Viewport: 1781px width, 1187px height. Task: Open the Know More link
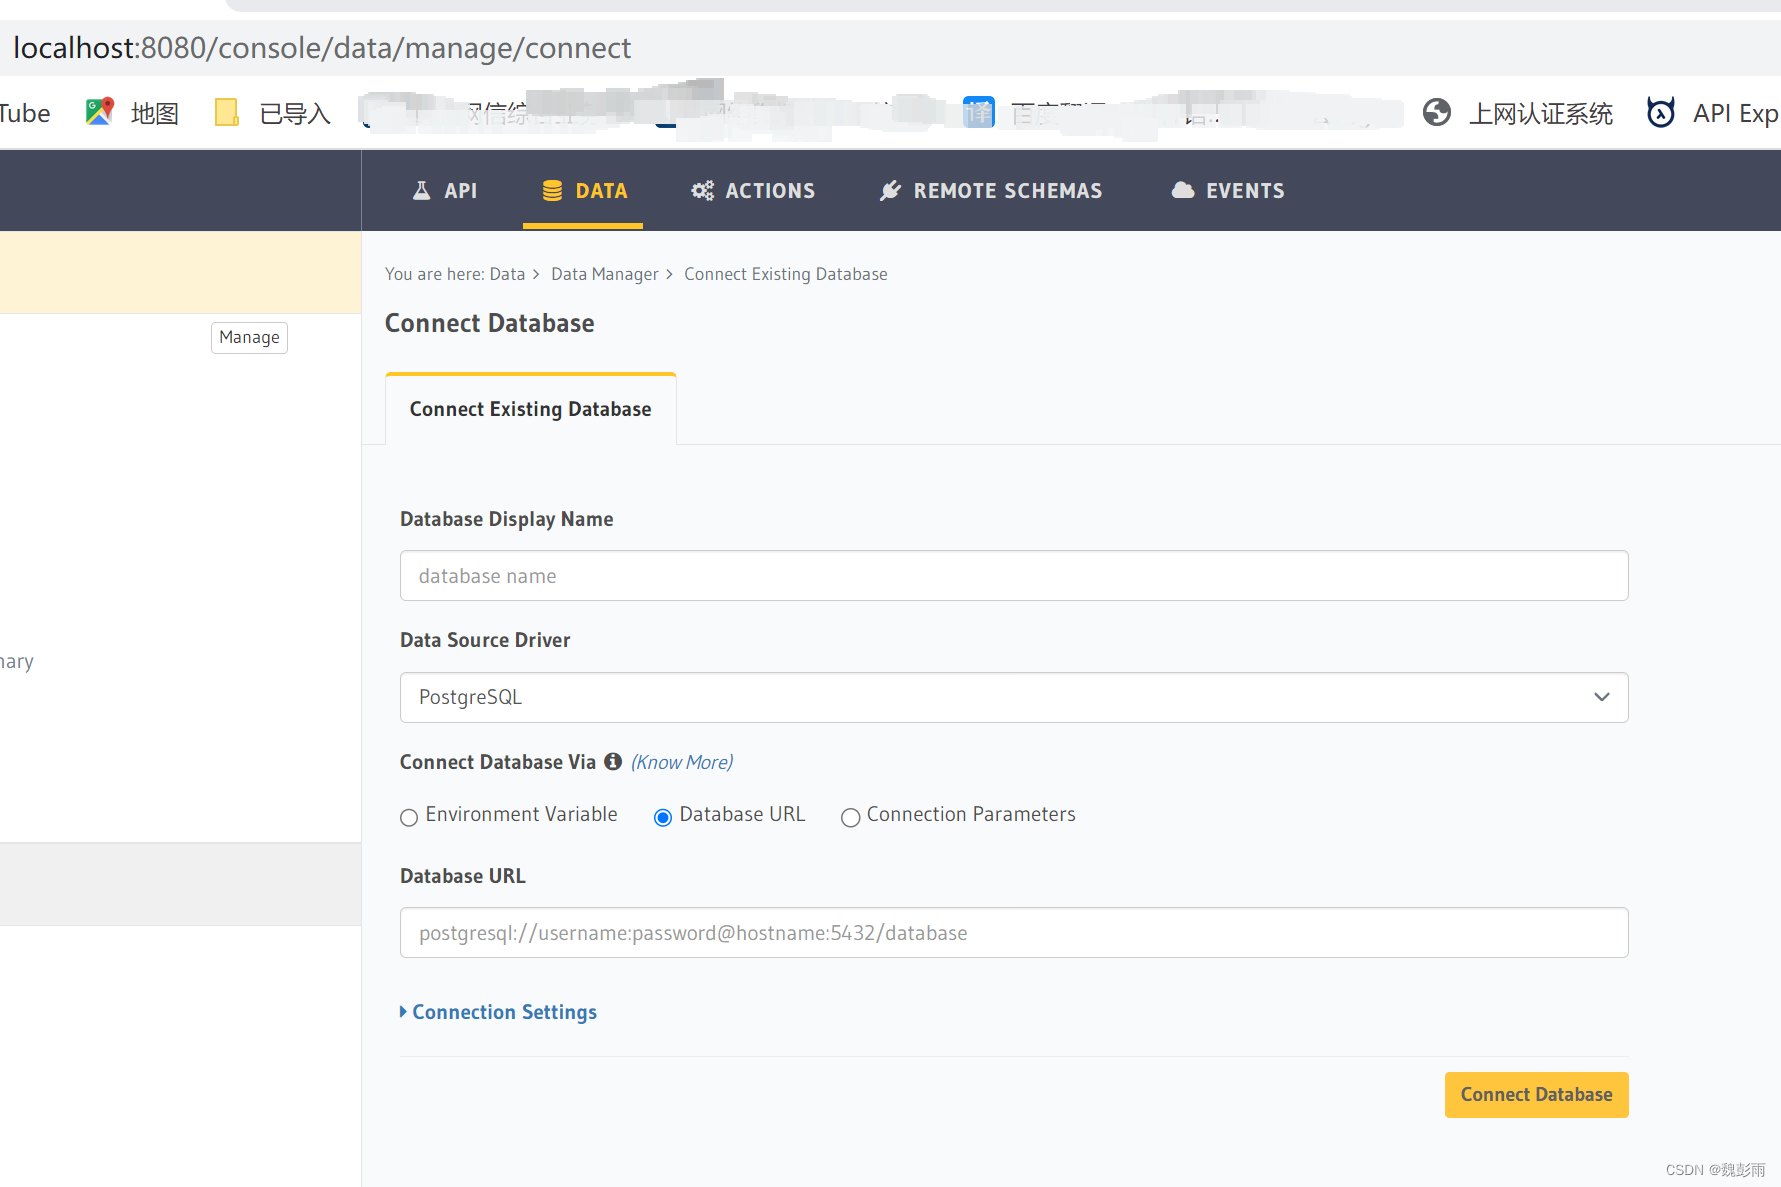pos(682,762)
